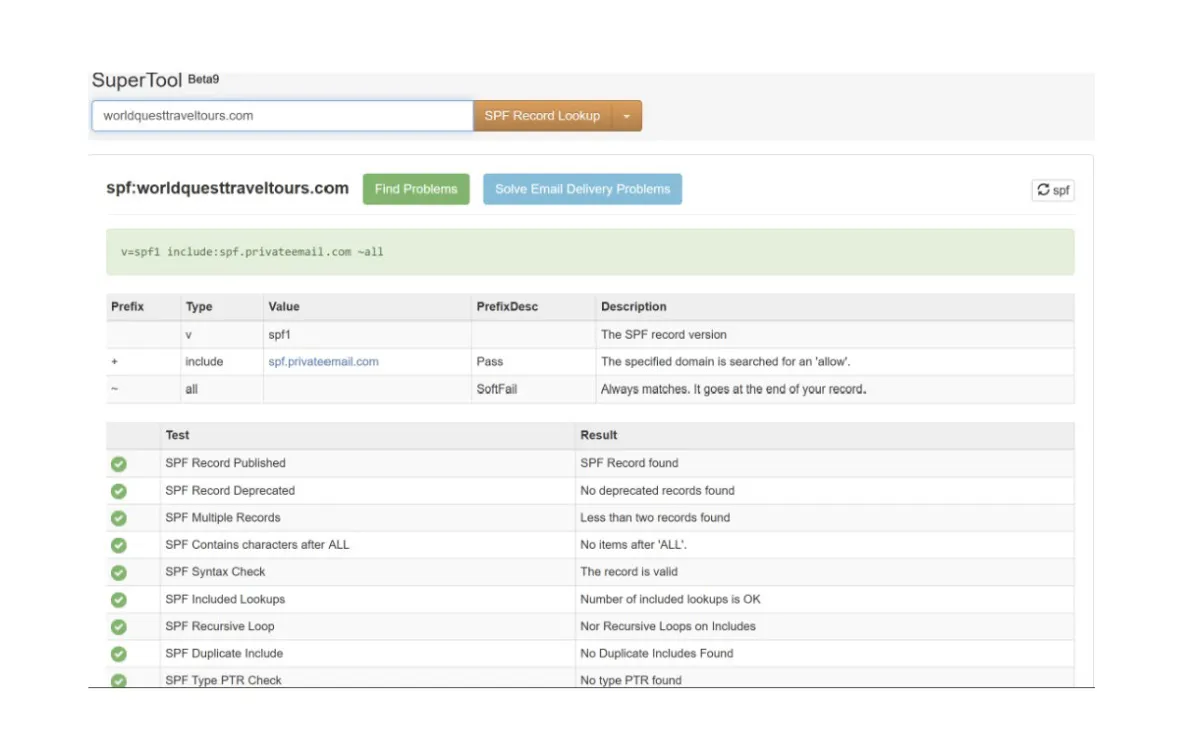
Task: Click the green check icon beside SPF Record Published
Action: [x=119, y=464]
